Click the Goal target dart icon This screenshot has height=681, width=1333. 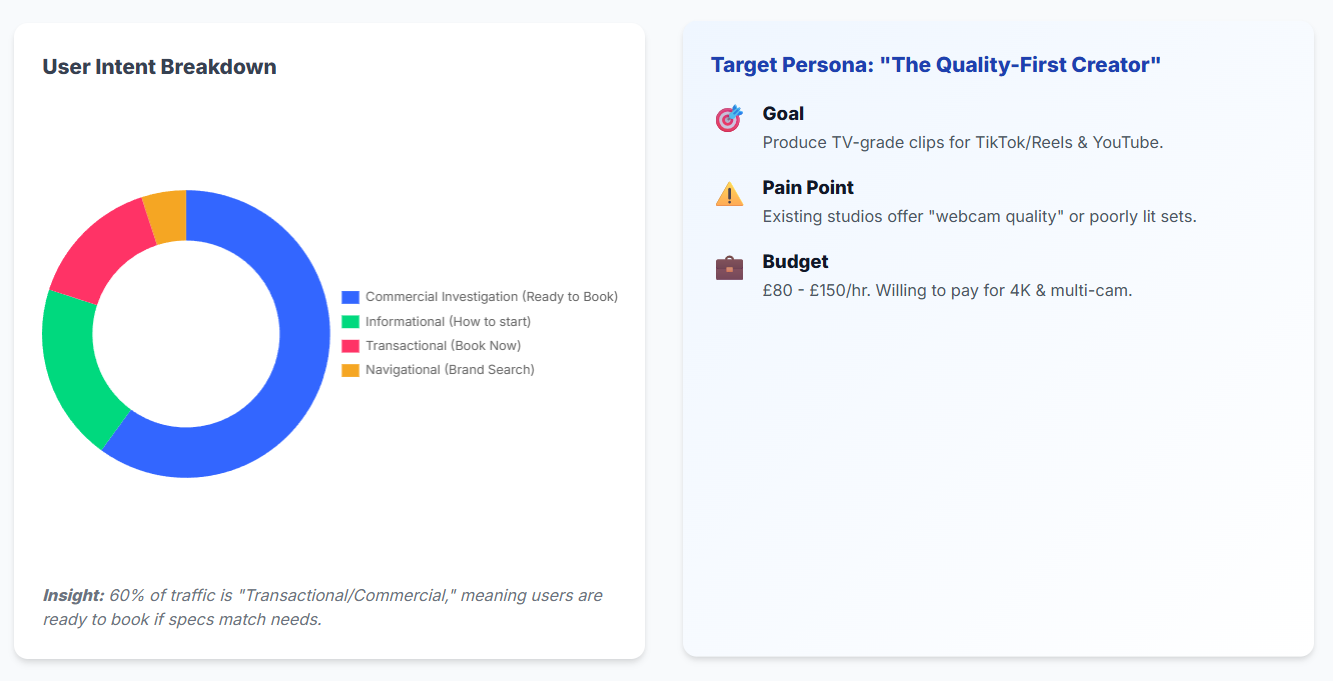(729, 119)
